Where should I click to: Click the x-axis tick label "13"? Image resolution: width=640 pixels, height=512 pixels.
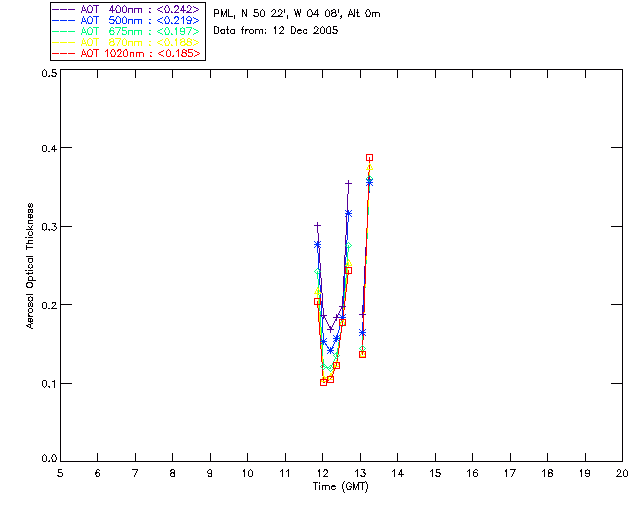point(360,473)
